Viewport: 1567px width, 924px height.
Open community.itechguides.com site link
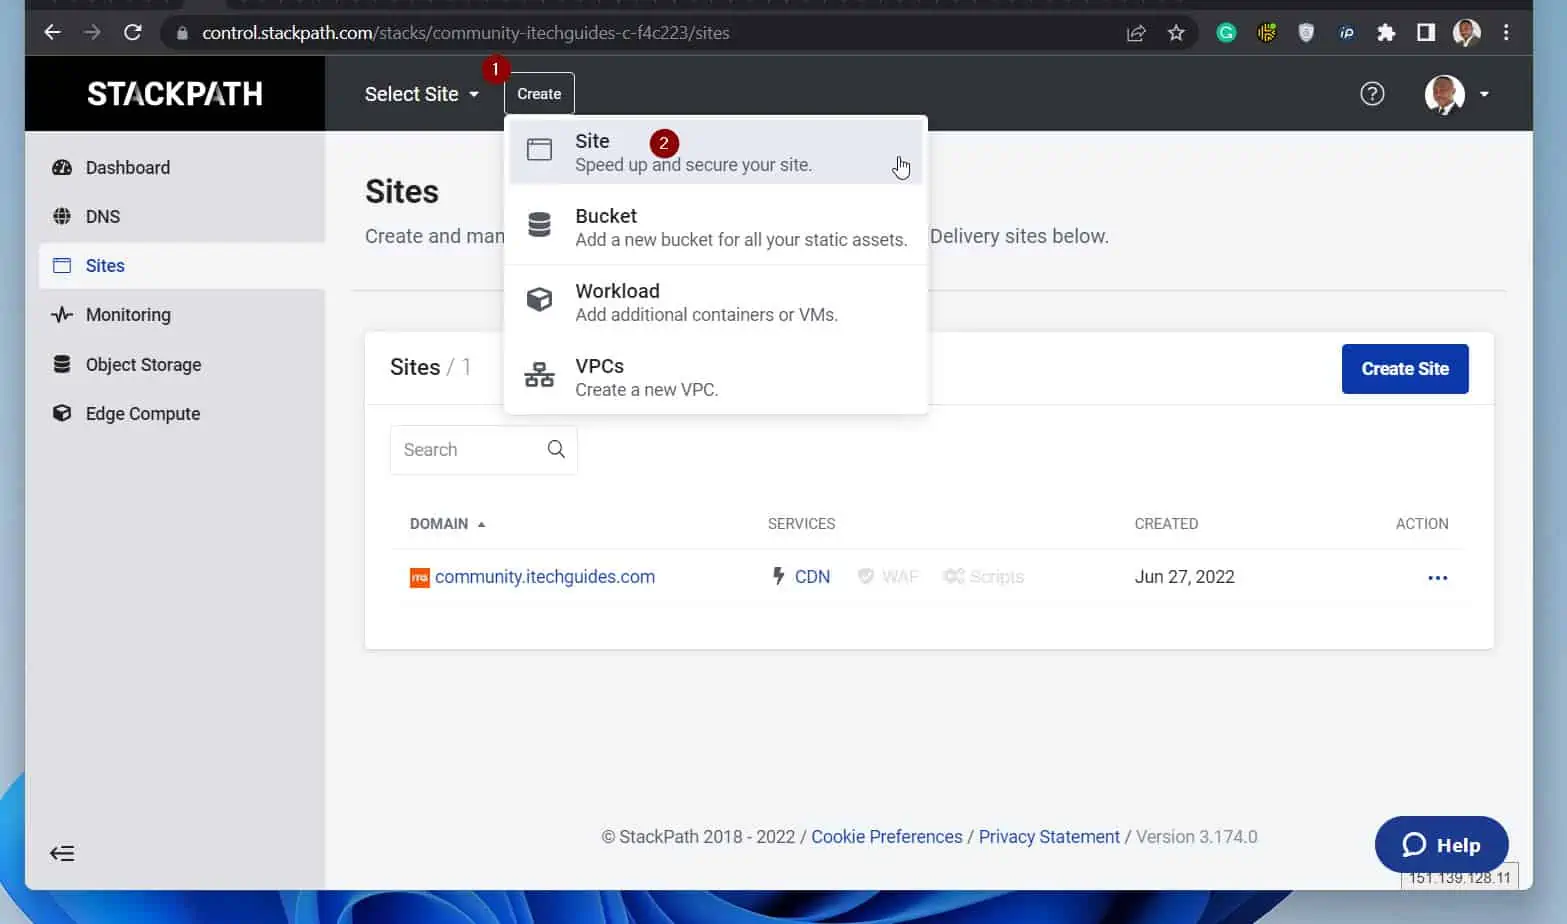[545, 577]
